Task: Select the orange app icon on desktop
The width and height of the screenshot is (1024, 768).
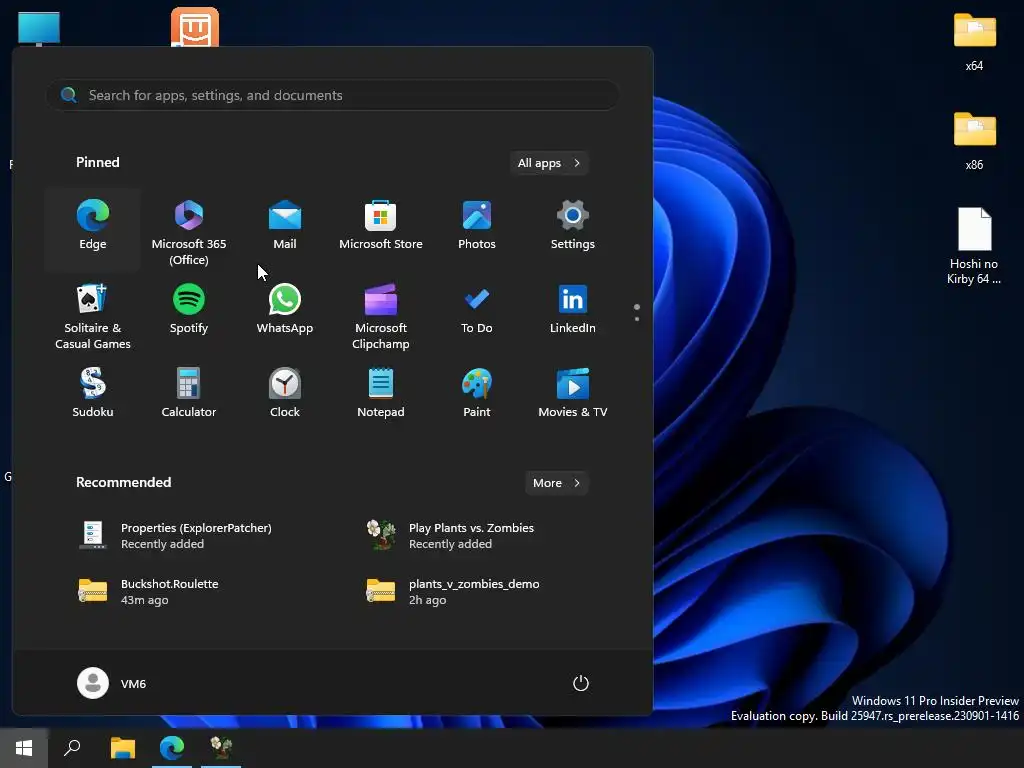Action: click(x=195, y=27)
